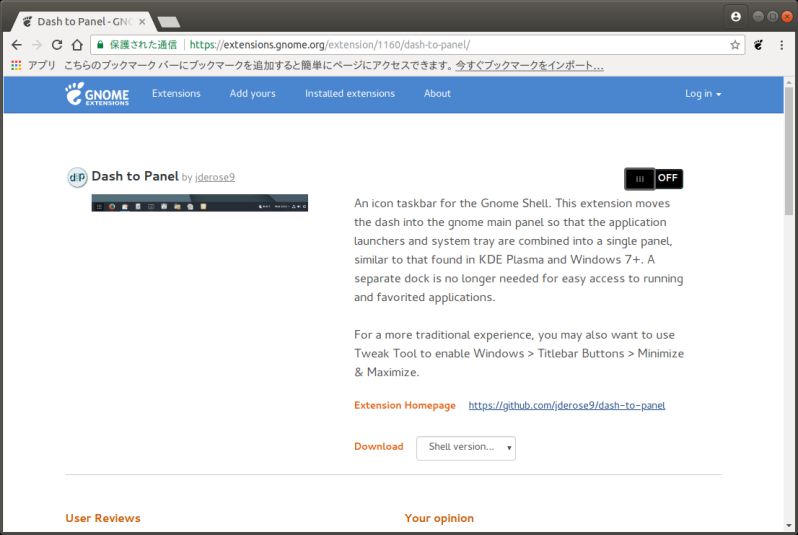Image resolution: width=798 pixels, height=535 pixels.
Task: Open the Dash to Panel screenshot thumbnail
Action: (200, 203)
